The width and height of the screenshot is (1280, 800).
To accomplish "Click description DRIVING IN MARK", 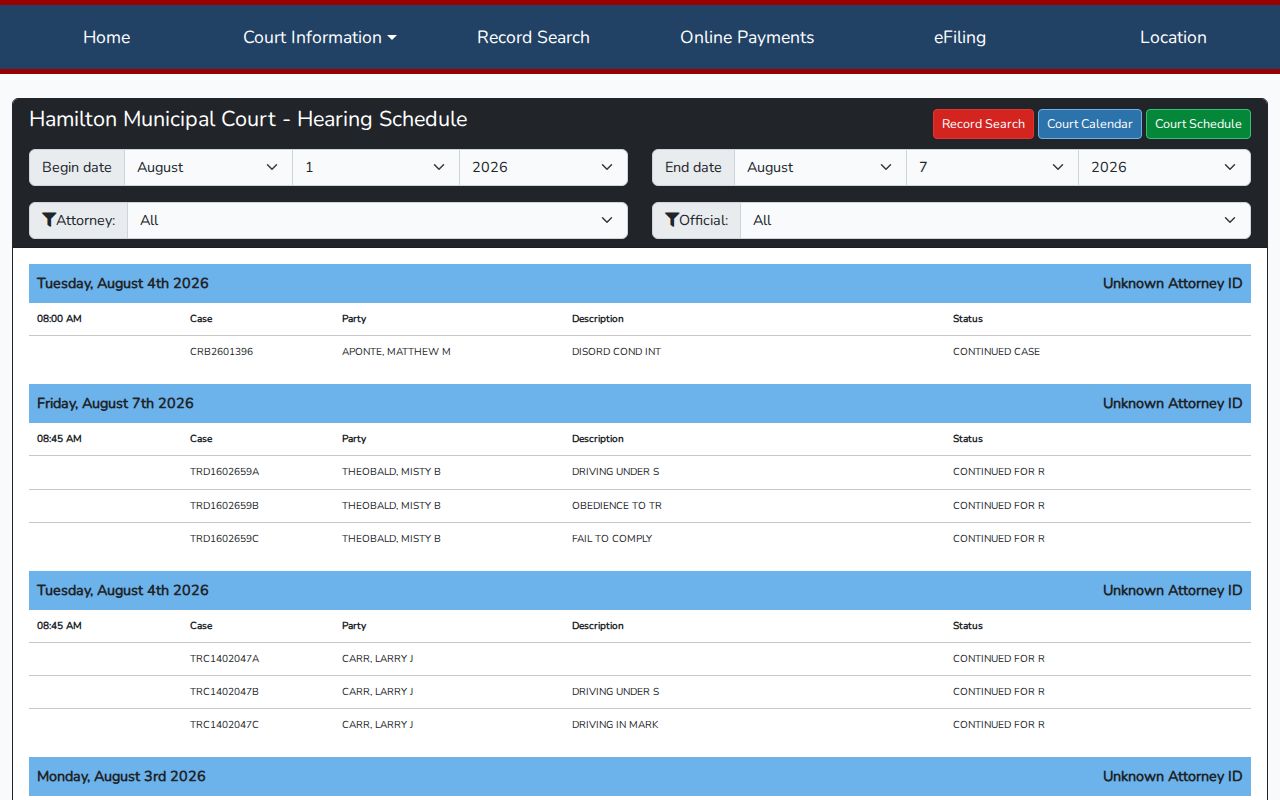I will click(x=615, y=725).
